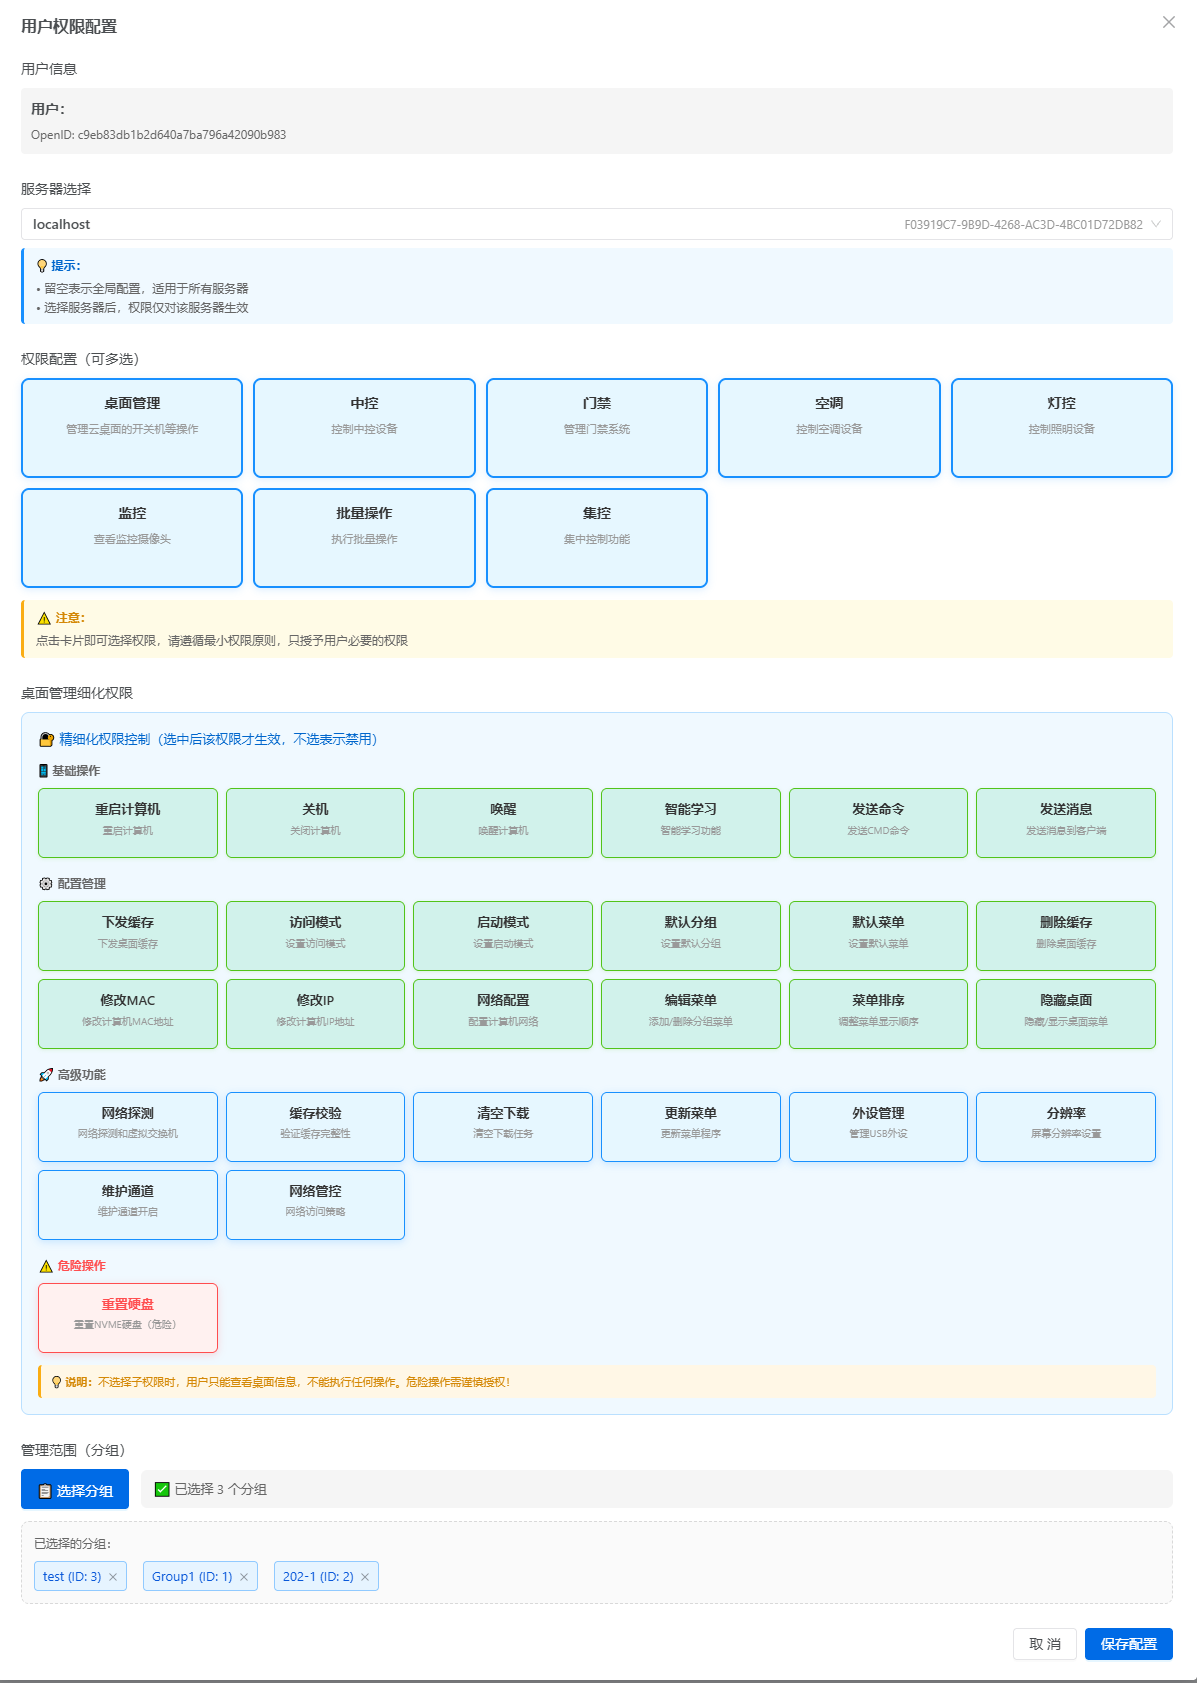Enable the 维护通道 permission card
This screenshot has height=1683, width=1197.
pos(128,1205)
